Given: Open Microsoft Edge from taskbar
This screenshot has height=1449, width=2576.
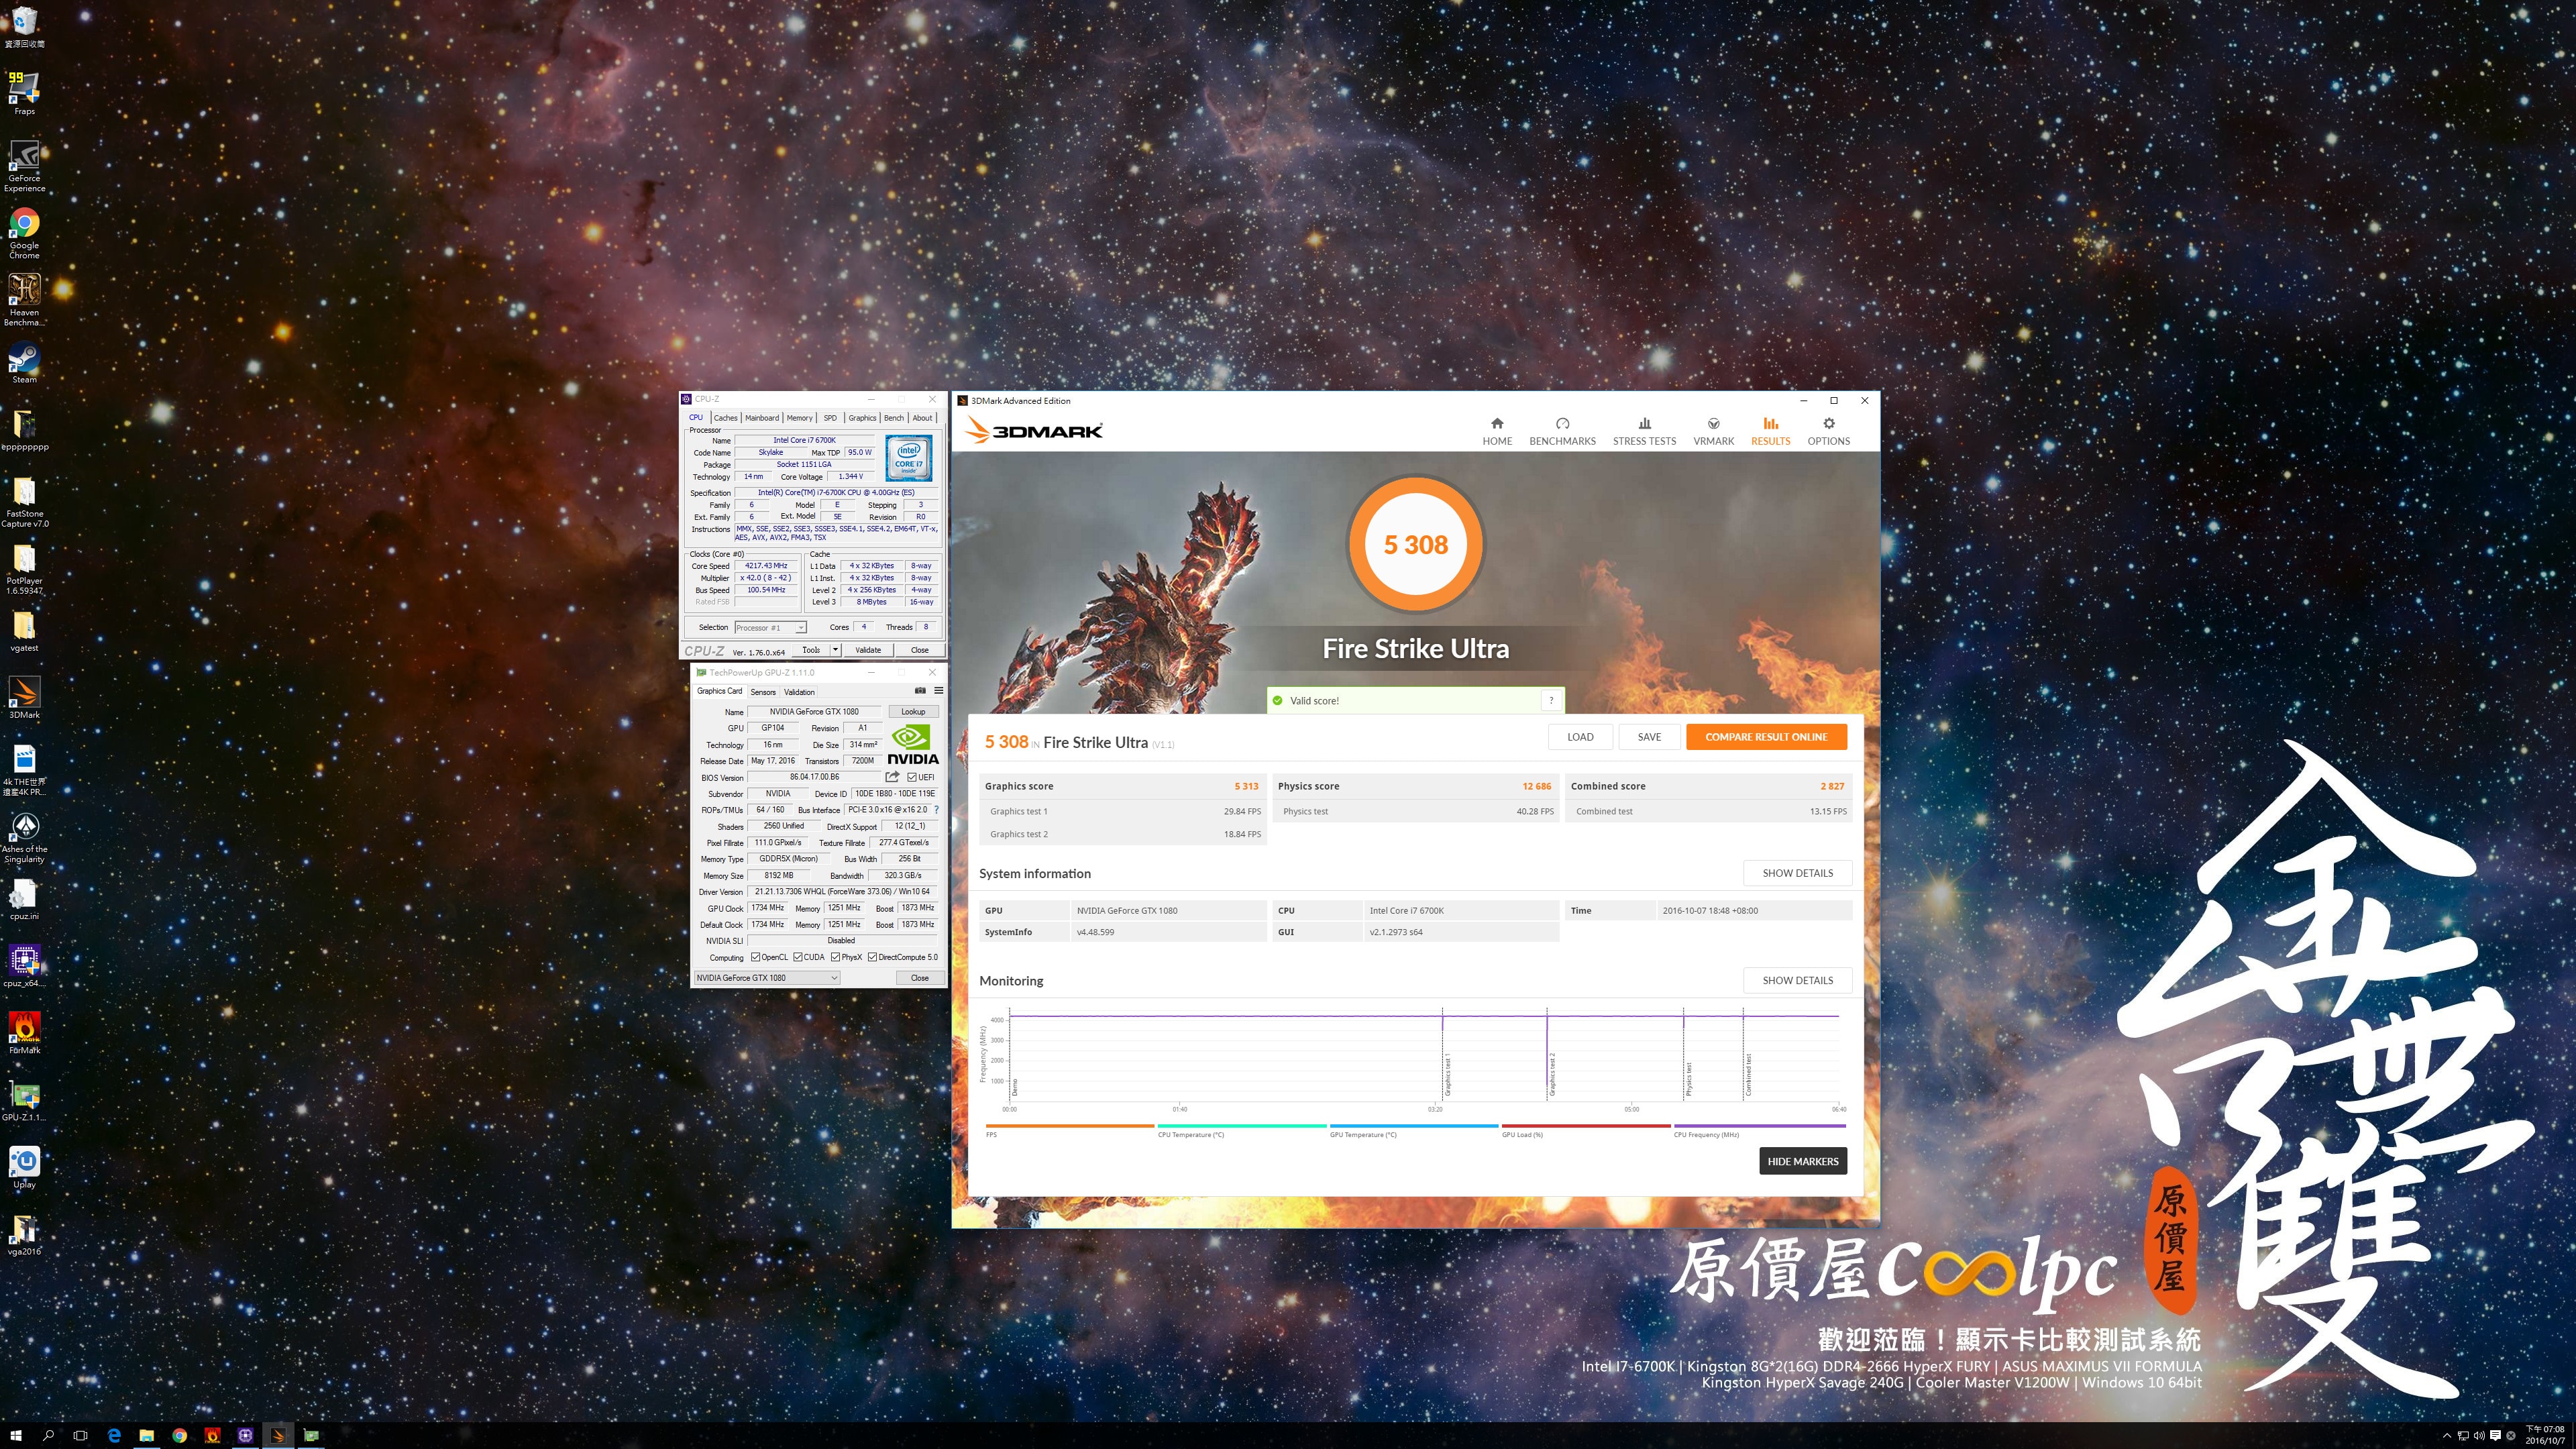Looking at the screenshot, I should coord(114,1435).
